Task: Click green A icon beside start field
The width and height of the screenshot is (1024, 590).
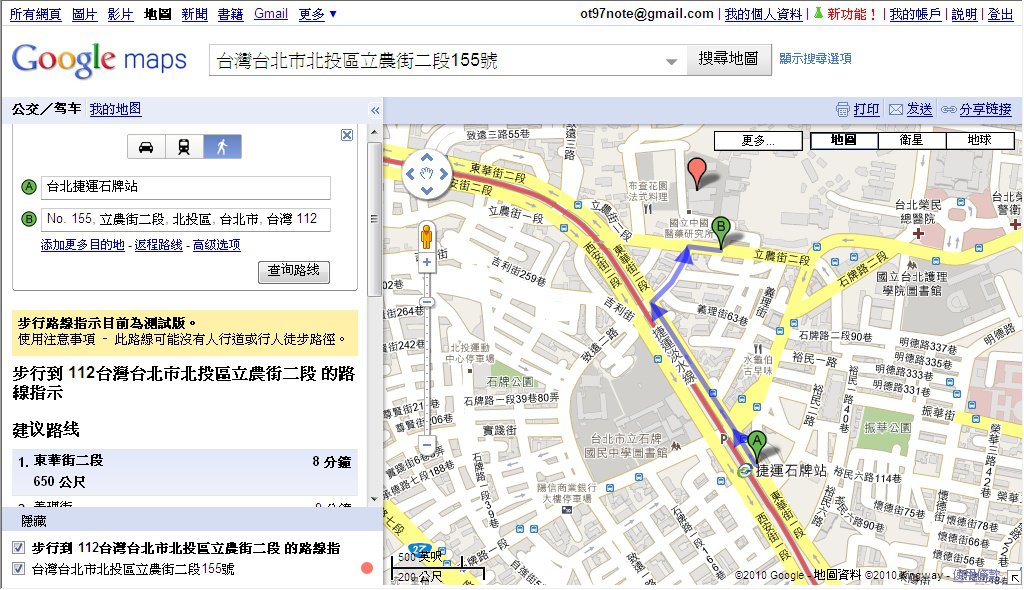Action: pyautogui.click(x=29, y=188)
